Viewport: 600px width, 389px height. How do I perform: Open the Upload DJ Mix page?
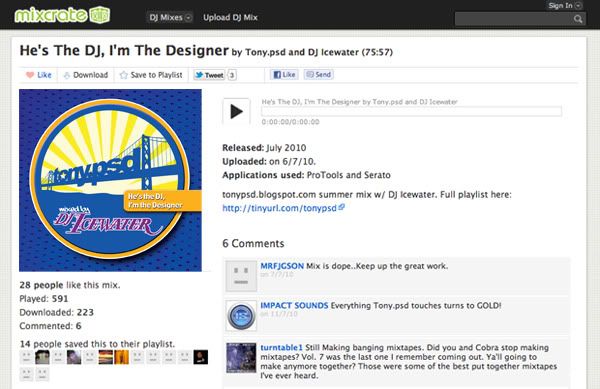pyautogui.click(x=230, y=17)
